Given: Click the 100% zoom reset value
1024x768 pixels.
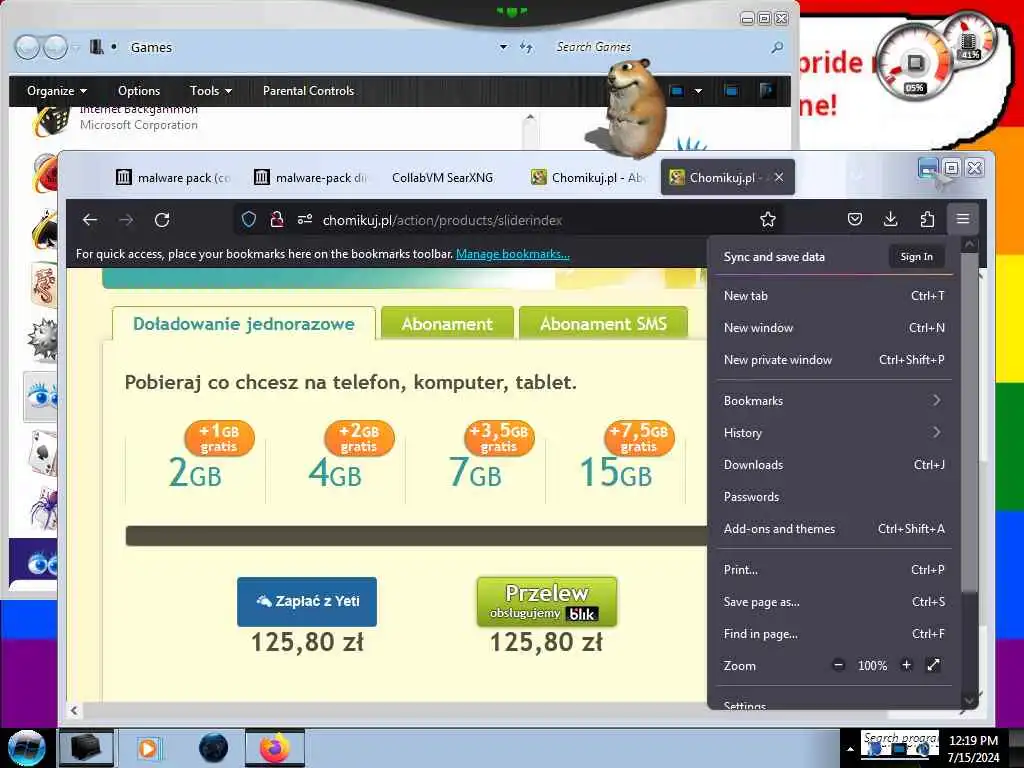Looking at the screenshot, I should [x=872, y=665].
